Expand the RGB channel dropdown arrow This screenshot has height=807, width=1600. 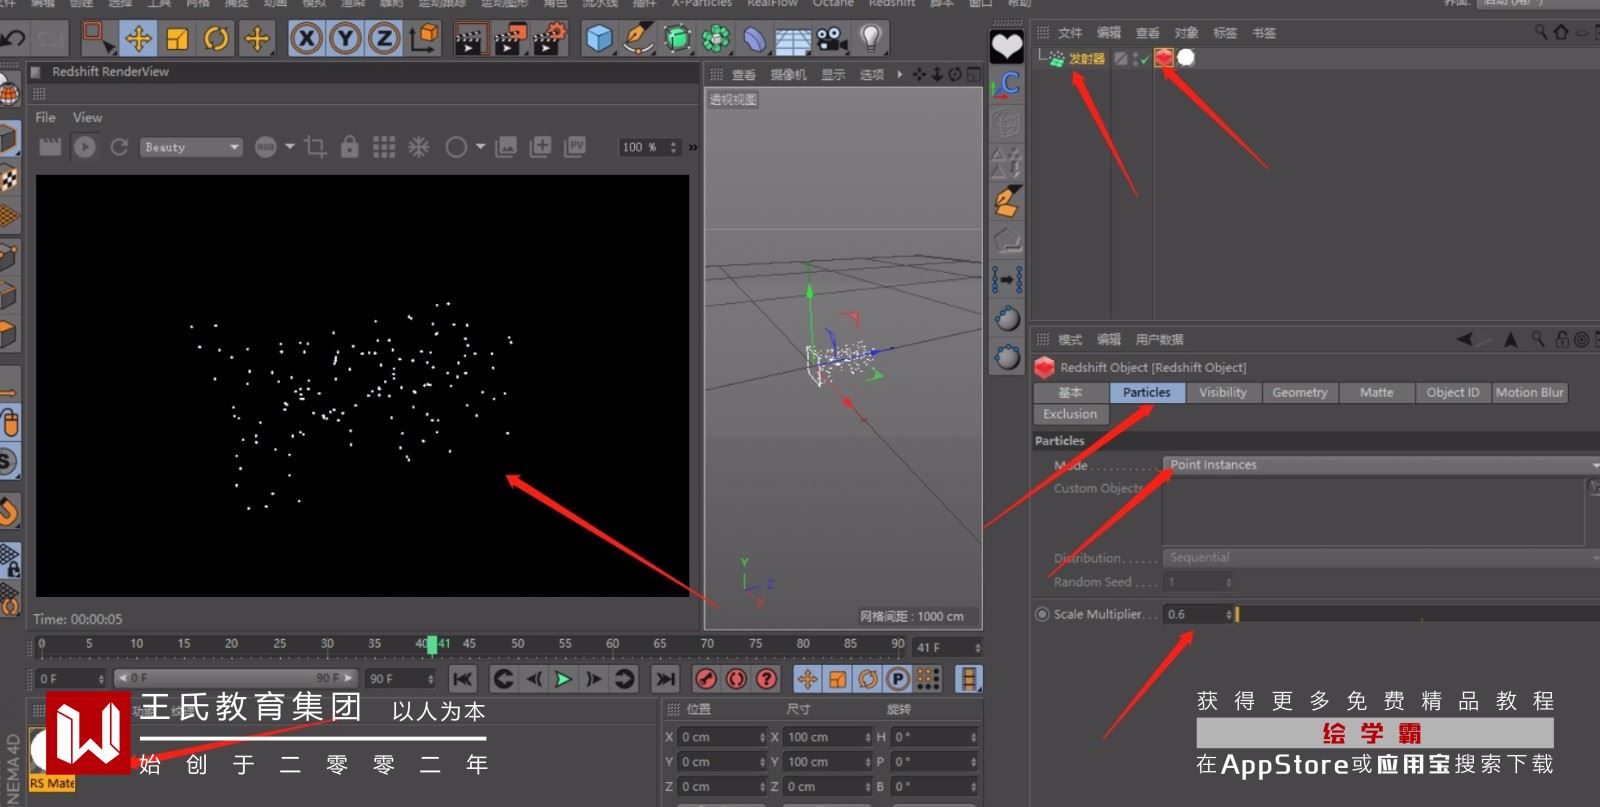(x=290, y=147)
